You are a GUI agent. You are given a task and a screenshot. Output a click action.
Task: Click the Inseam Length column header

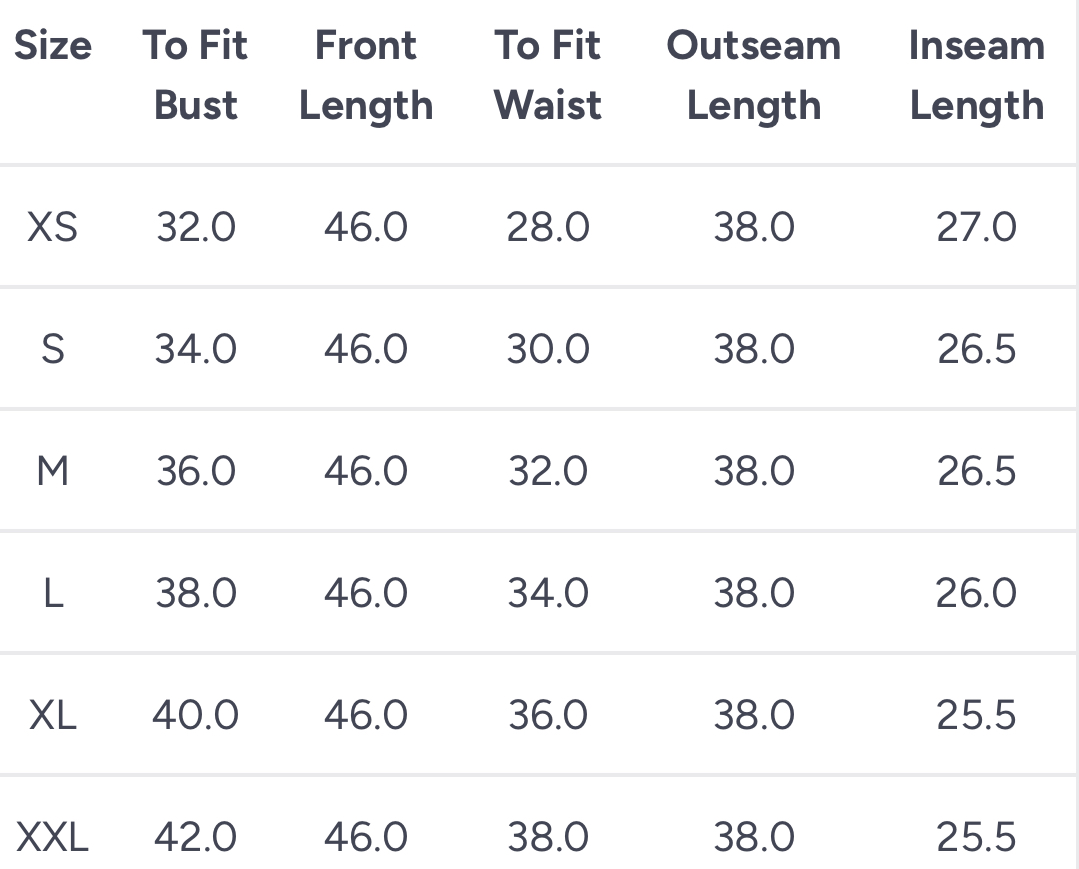pyautogui.click(x=976, y=75)
